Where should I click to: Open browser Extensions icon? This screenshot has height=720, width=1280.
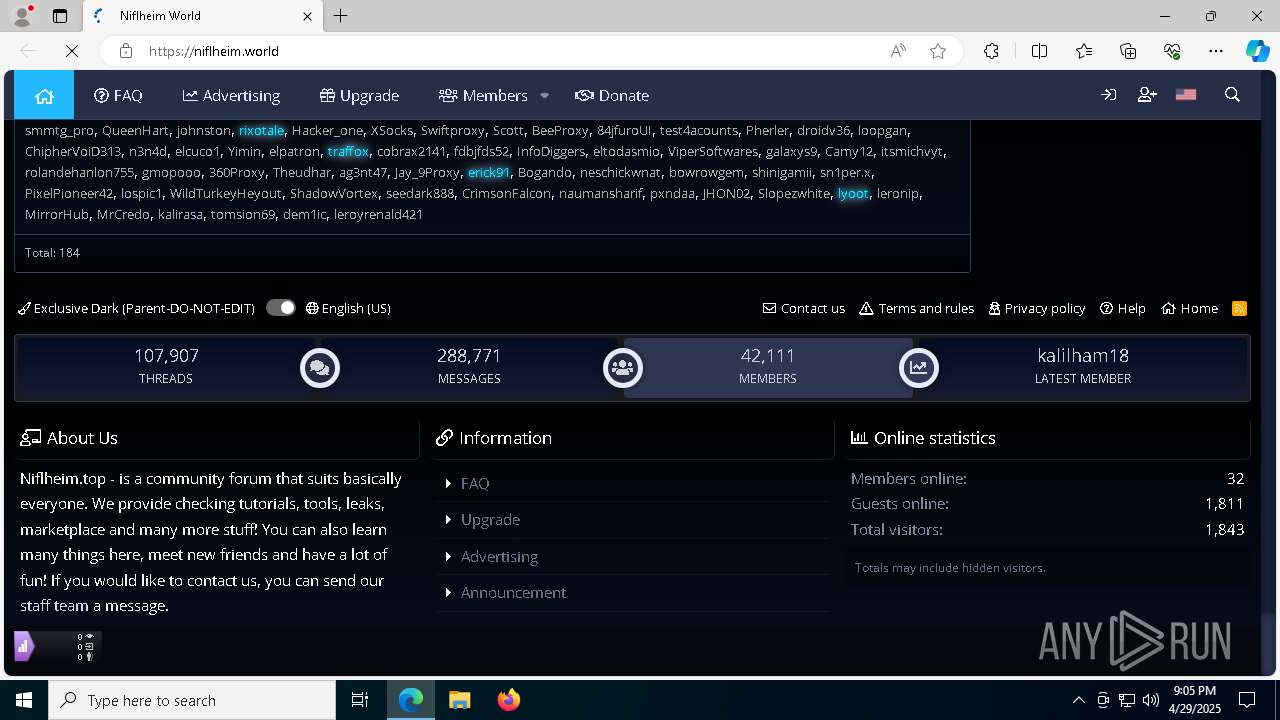tap(991, 51)
